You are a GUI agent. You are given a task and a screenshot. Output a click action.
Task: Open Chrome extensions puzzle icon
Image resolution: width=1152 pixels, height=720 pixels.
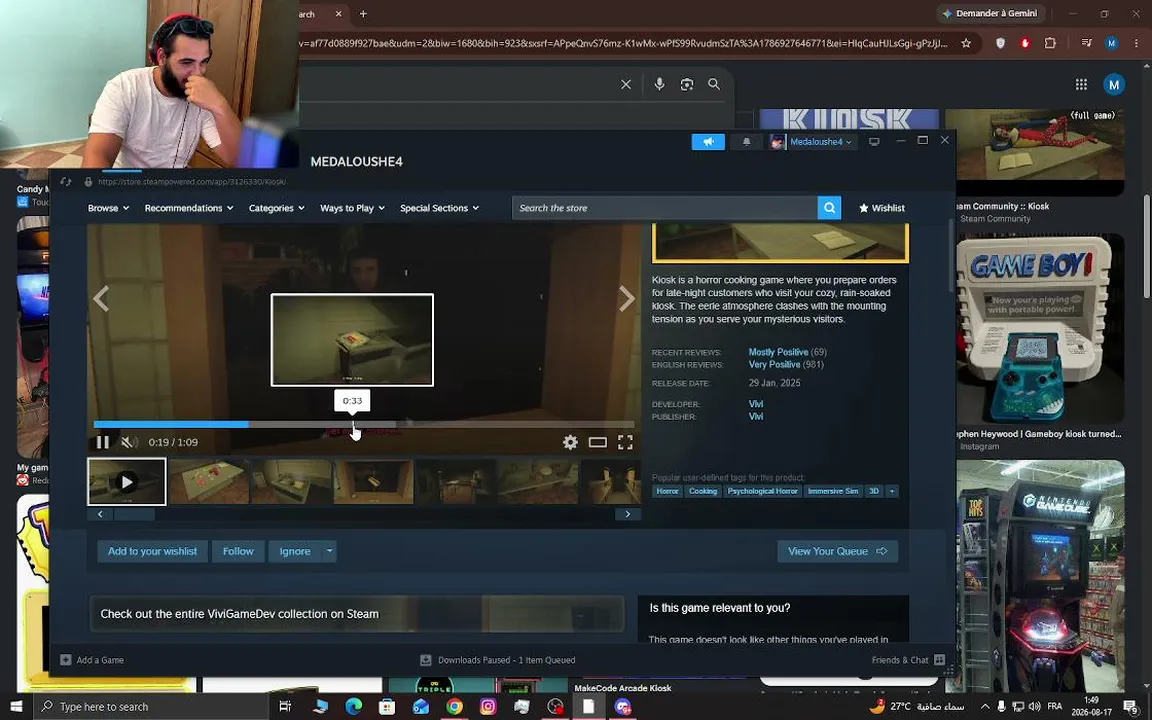(x=1050, y=43)
